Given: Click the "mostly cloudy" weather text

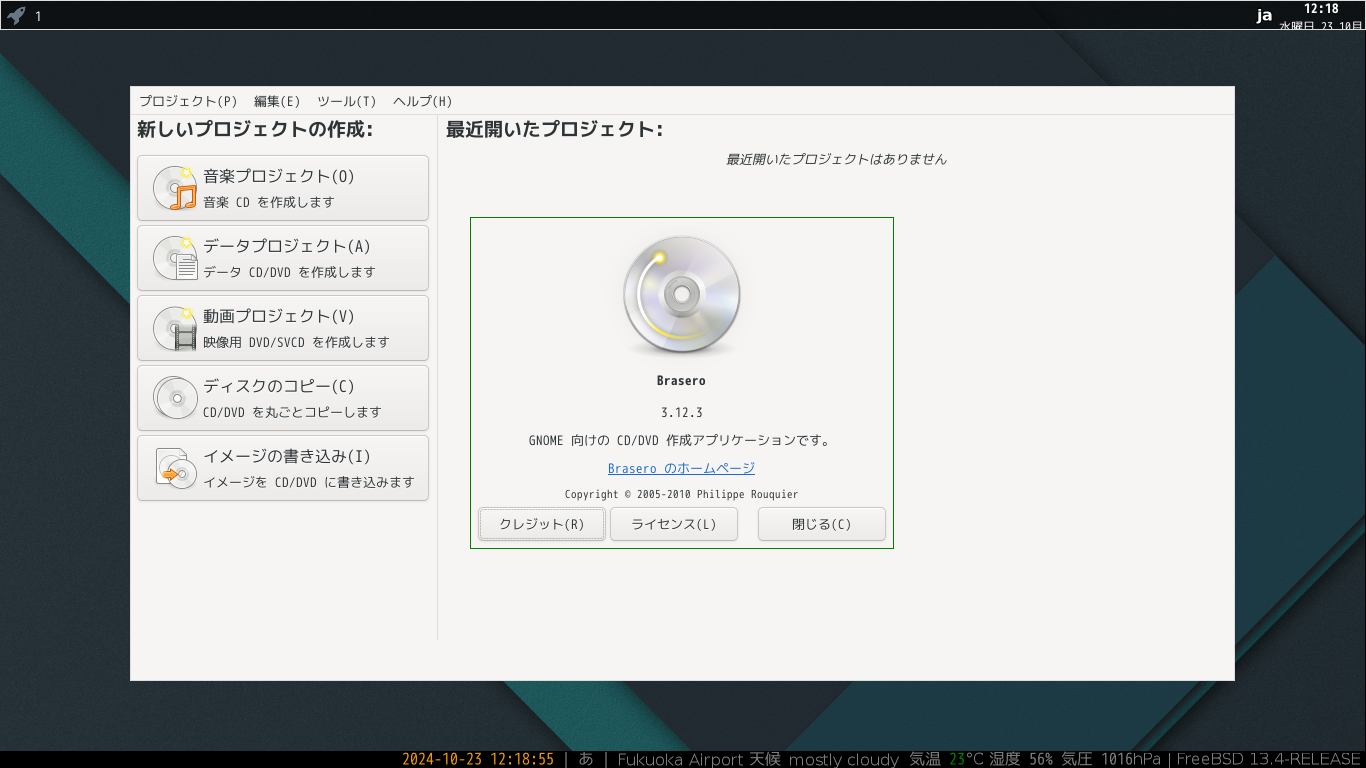Looking at the screenshot, I should [x=844, y=759].
